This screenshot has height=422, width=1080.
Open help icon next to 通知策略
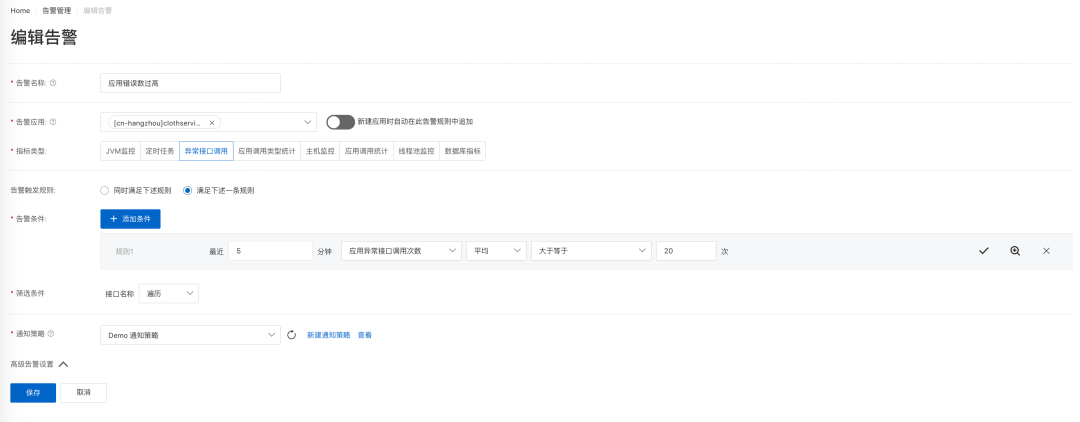(51, 334)
